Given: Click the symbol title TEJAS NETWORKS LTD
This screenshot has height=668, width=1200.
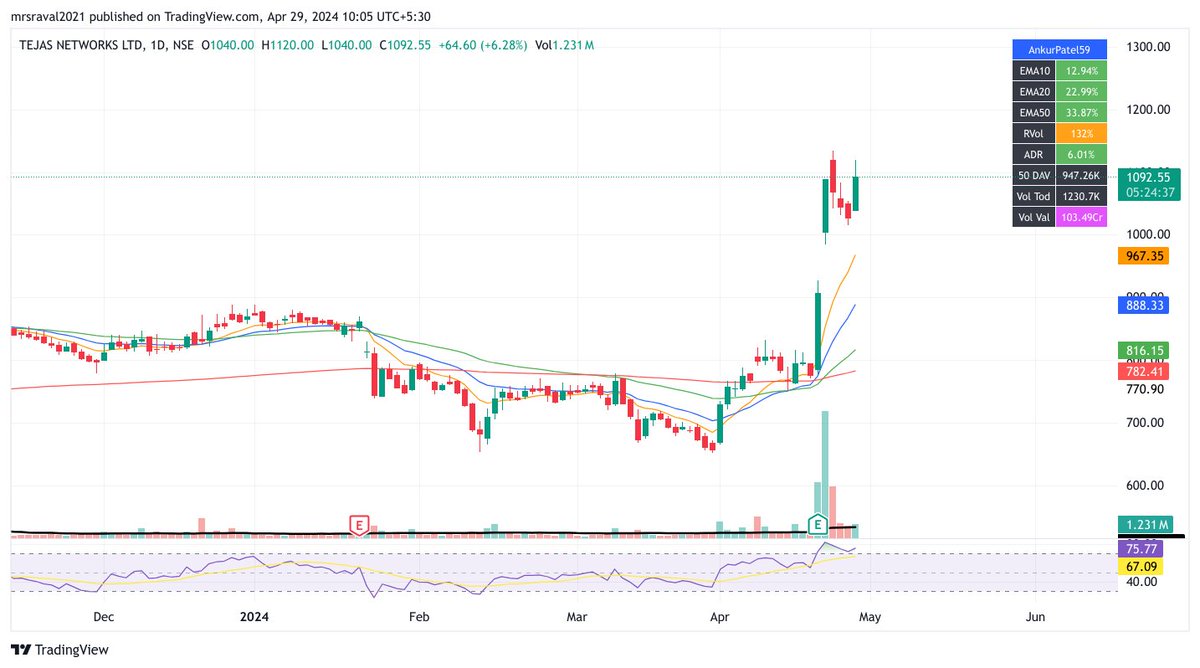Looking at the screenshot, I should coord(84,45).
